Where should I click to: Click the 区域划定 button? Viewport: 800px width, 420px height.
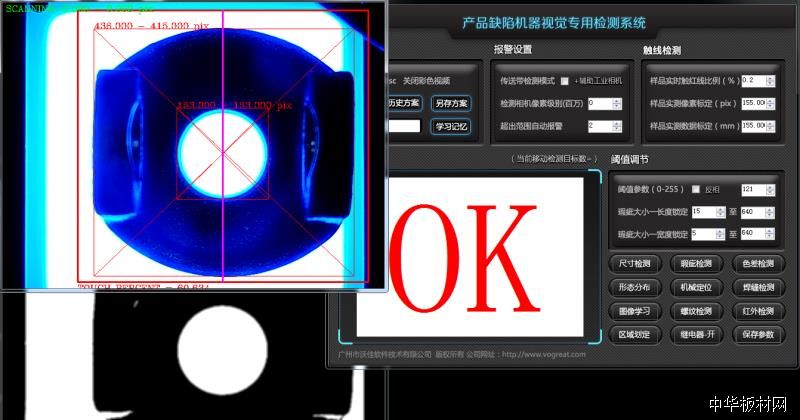635,335
